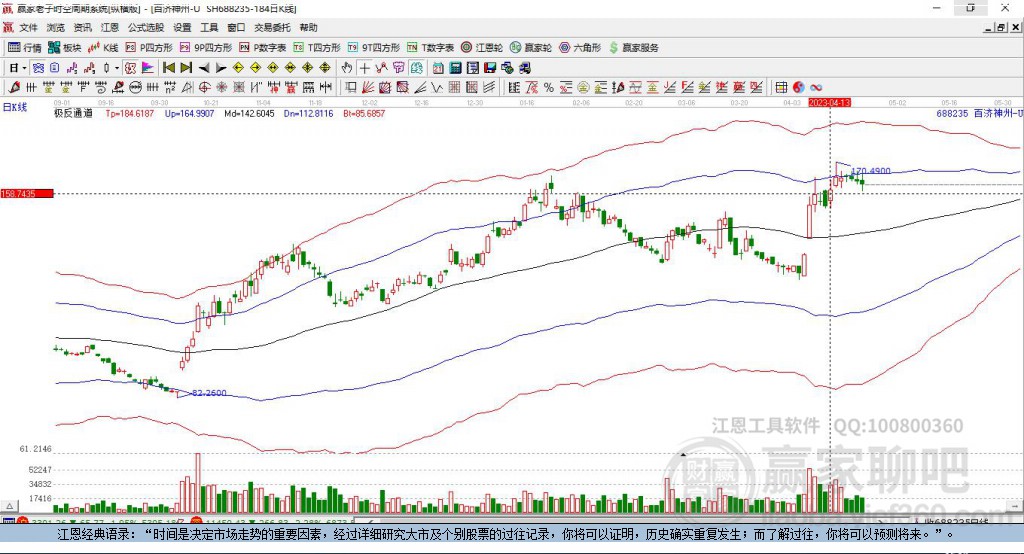Image resolution: width=1024 pixels, height=554 pixels.
Task: Switch to the K线 chart view
Action: 103,48
